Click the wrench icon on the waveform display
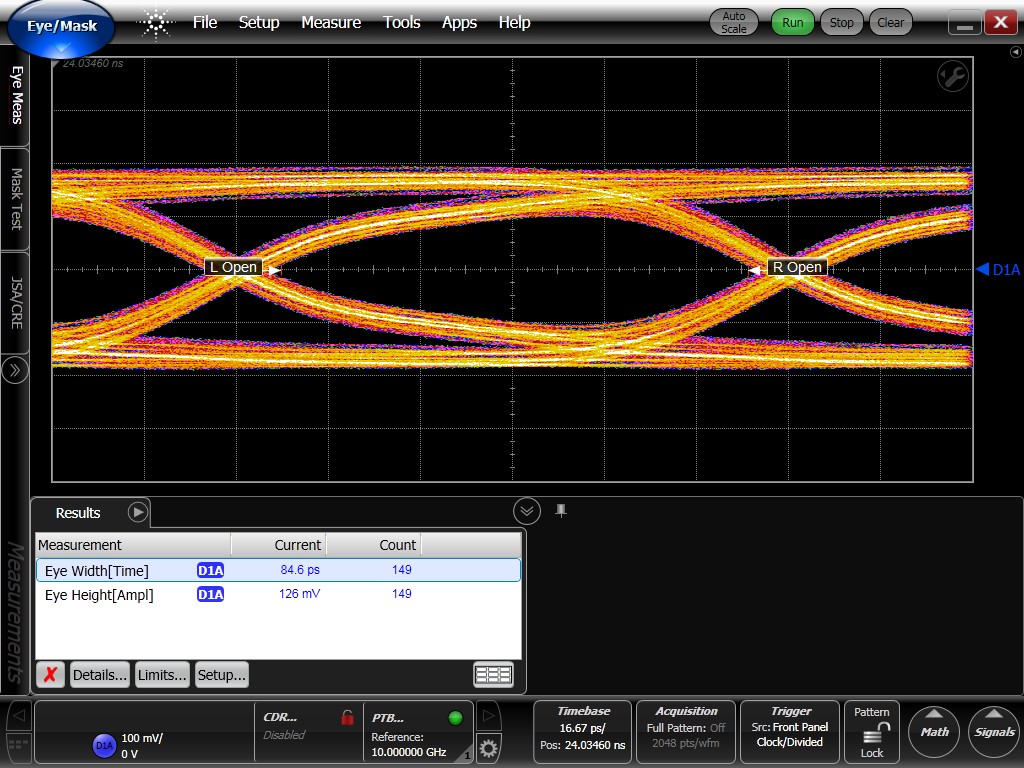 pos(952,77)
